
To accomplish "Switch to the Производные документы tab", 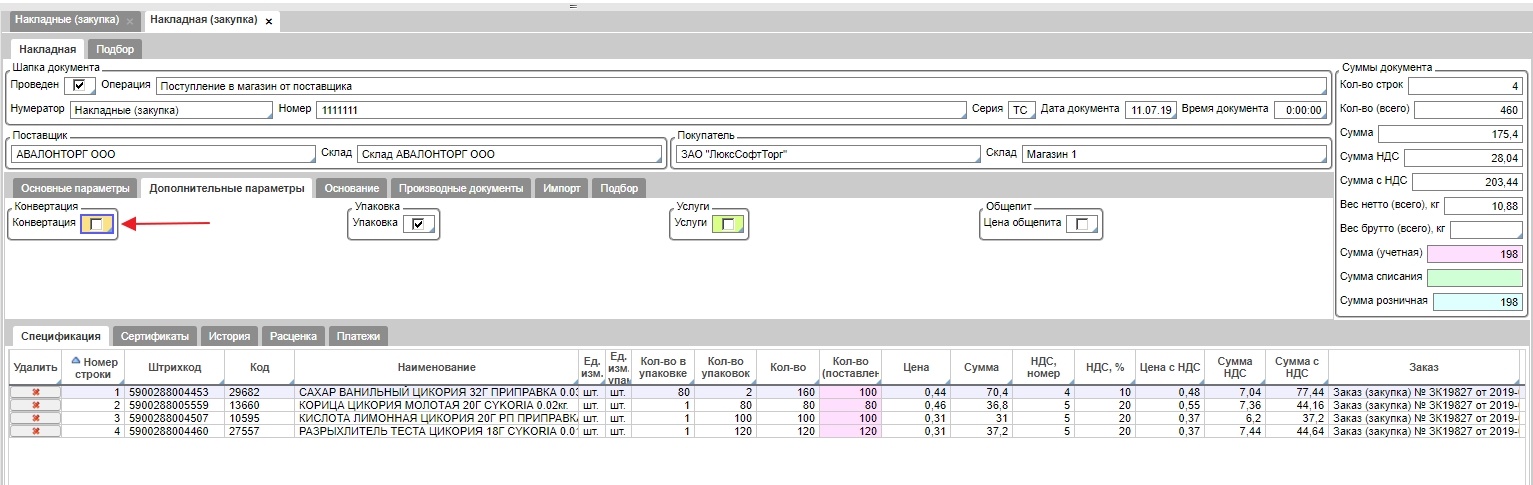I will [461, 188].
